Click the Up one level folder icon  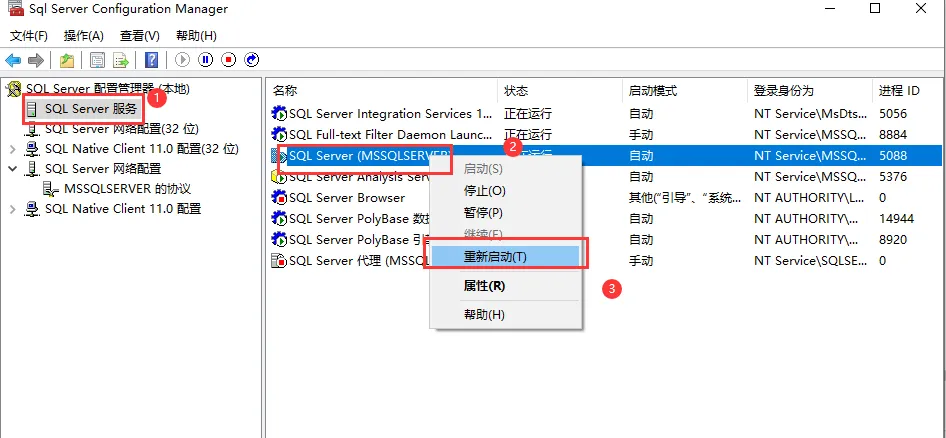(x=66, y=60)
